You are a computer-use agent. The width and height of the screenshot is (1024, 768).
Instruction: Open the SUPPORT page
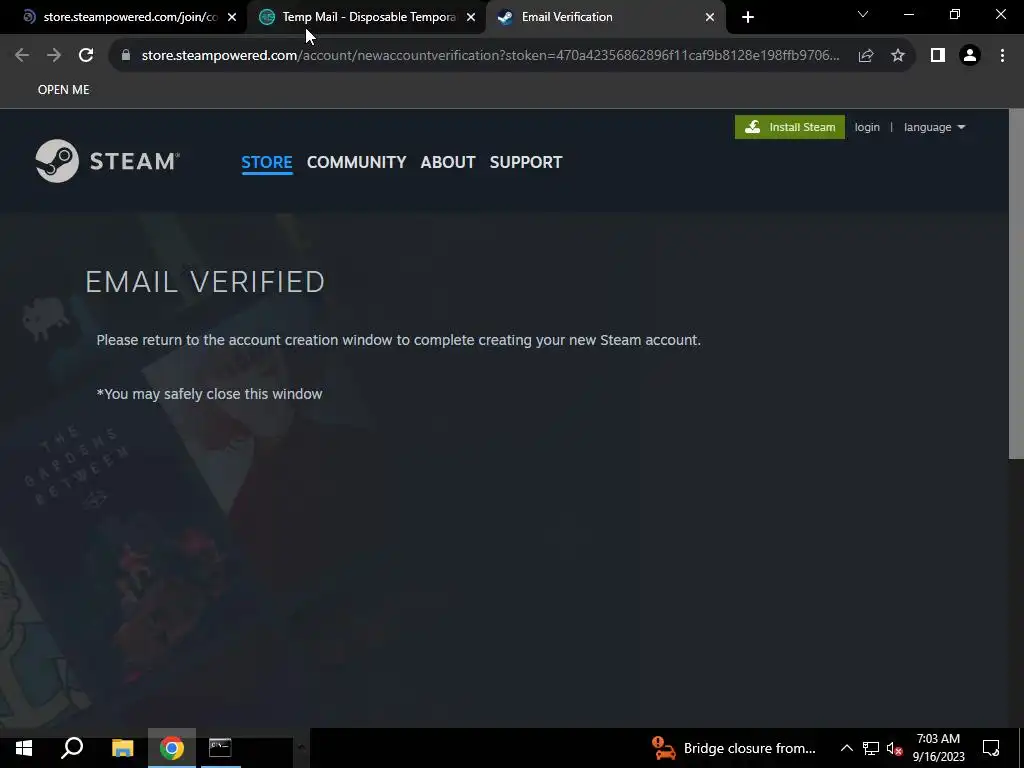point(526,162)
